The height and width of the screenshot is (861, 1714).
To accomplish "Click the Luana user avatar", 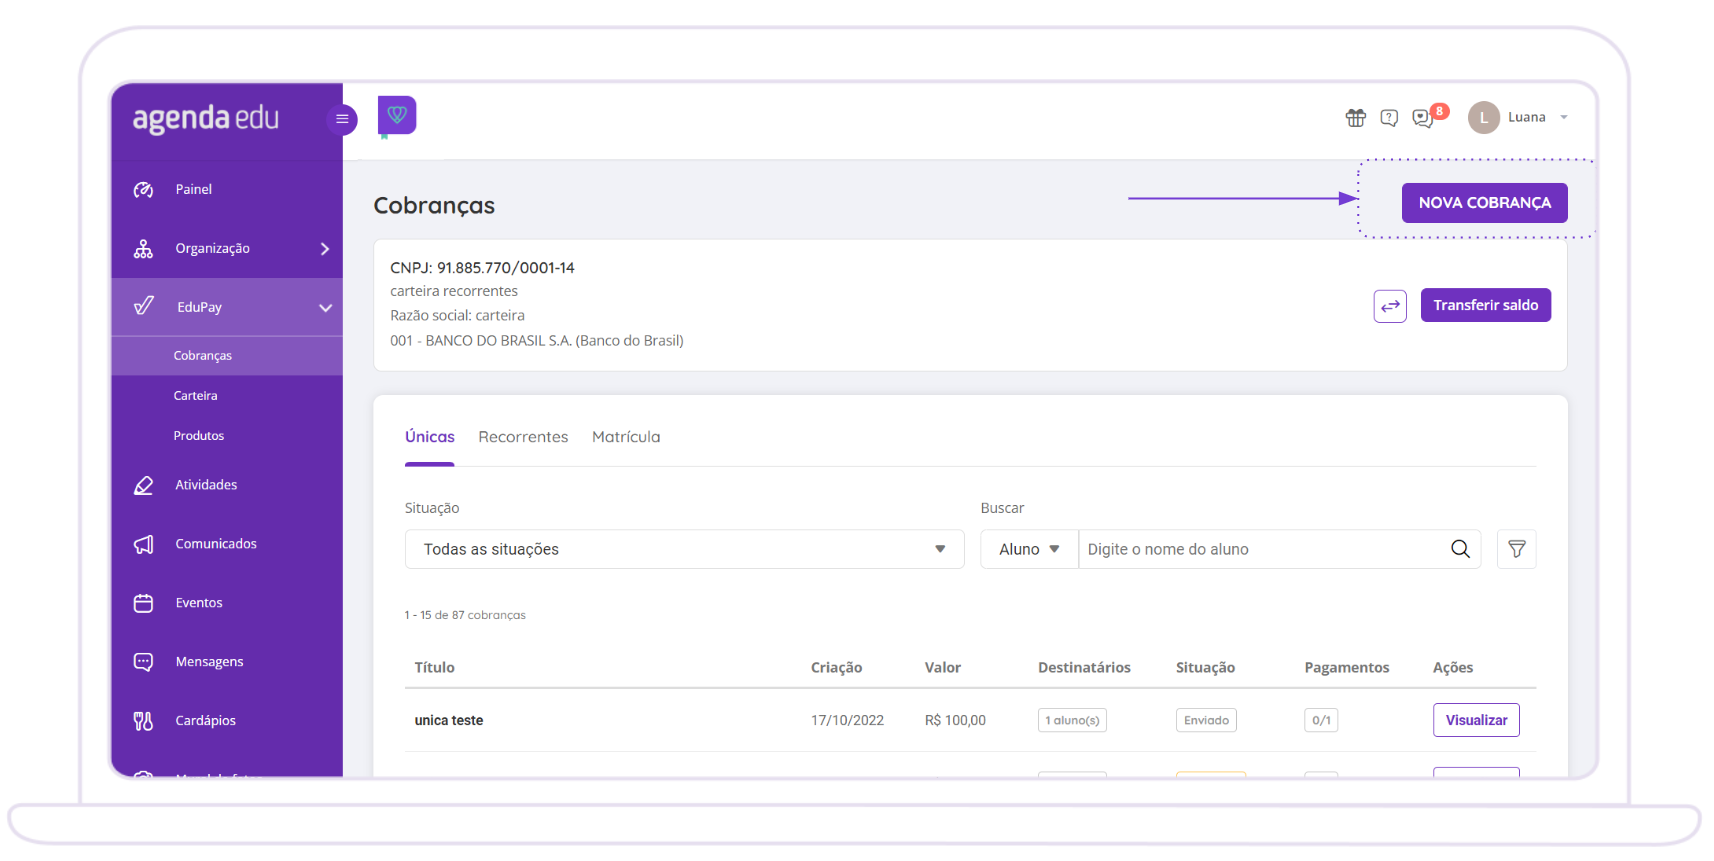I will point(1484,118).
